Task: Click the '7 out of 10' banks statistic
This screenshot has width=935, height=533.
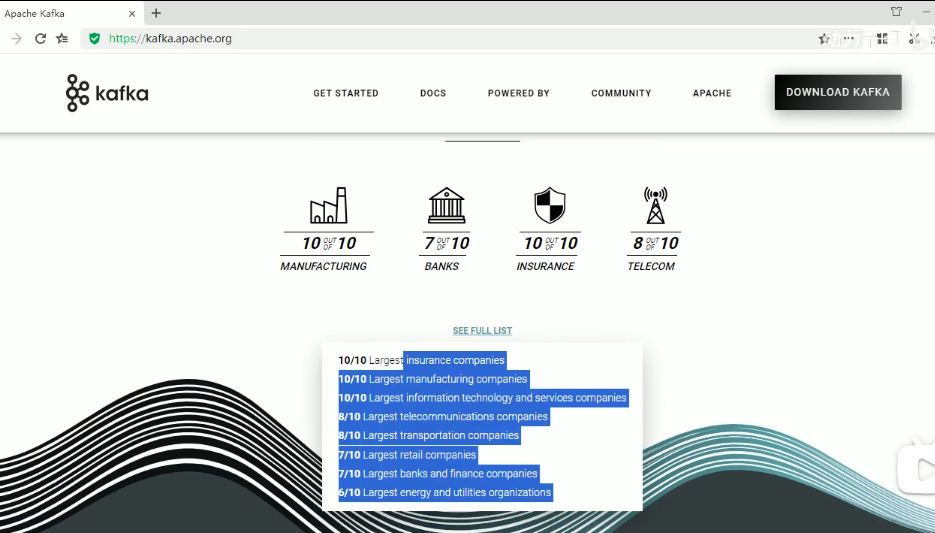Action: click(x=447, y=243)
